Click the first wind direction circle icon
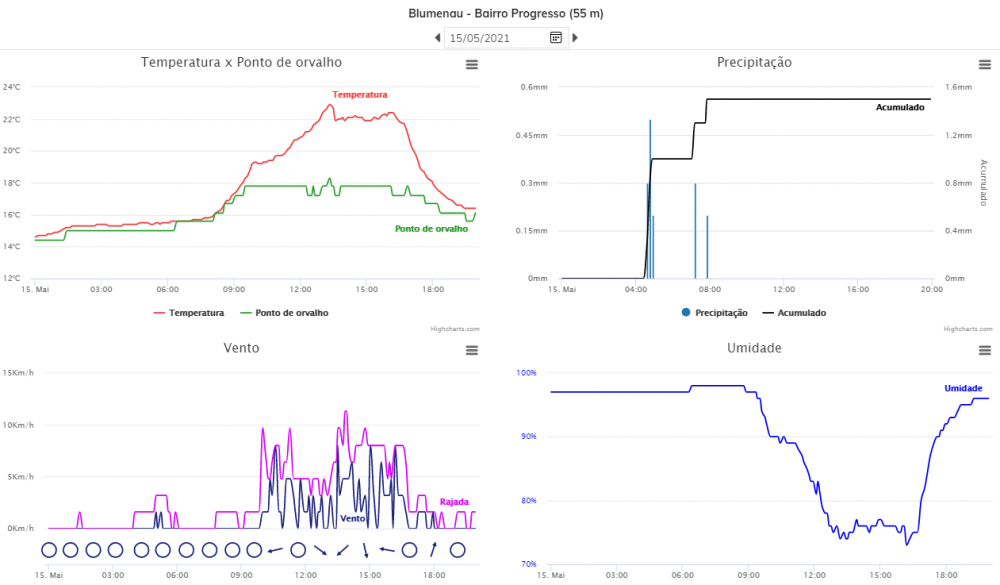The image size is (1000, 585). (50, 549)
